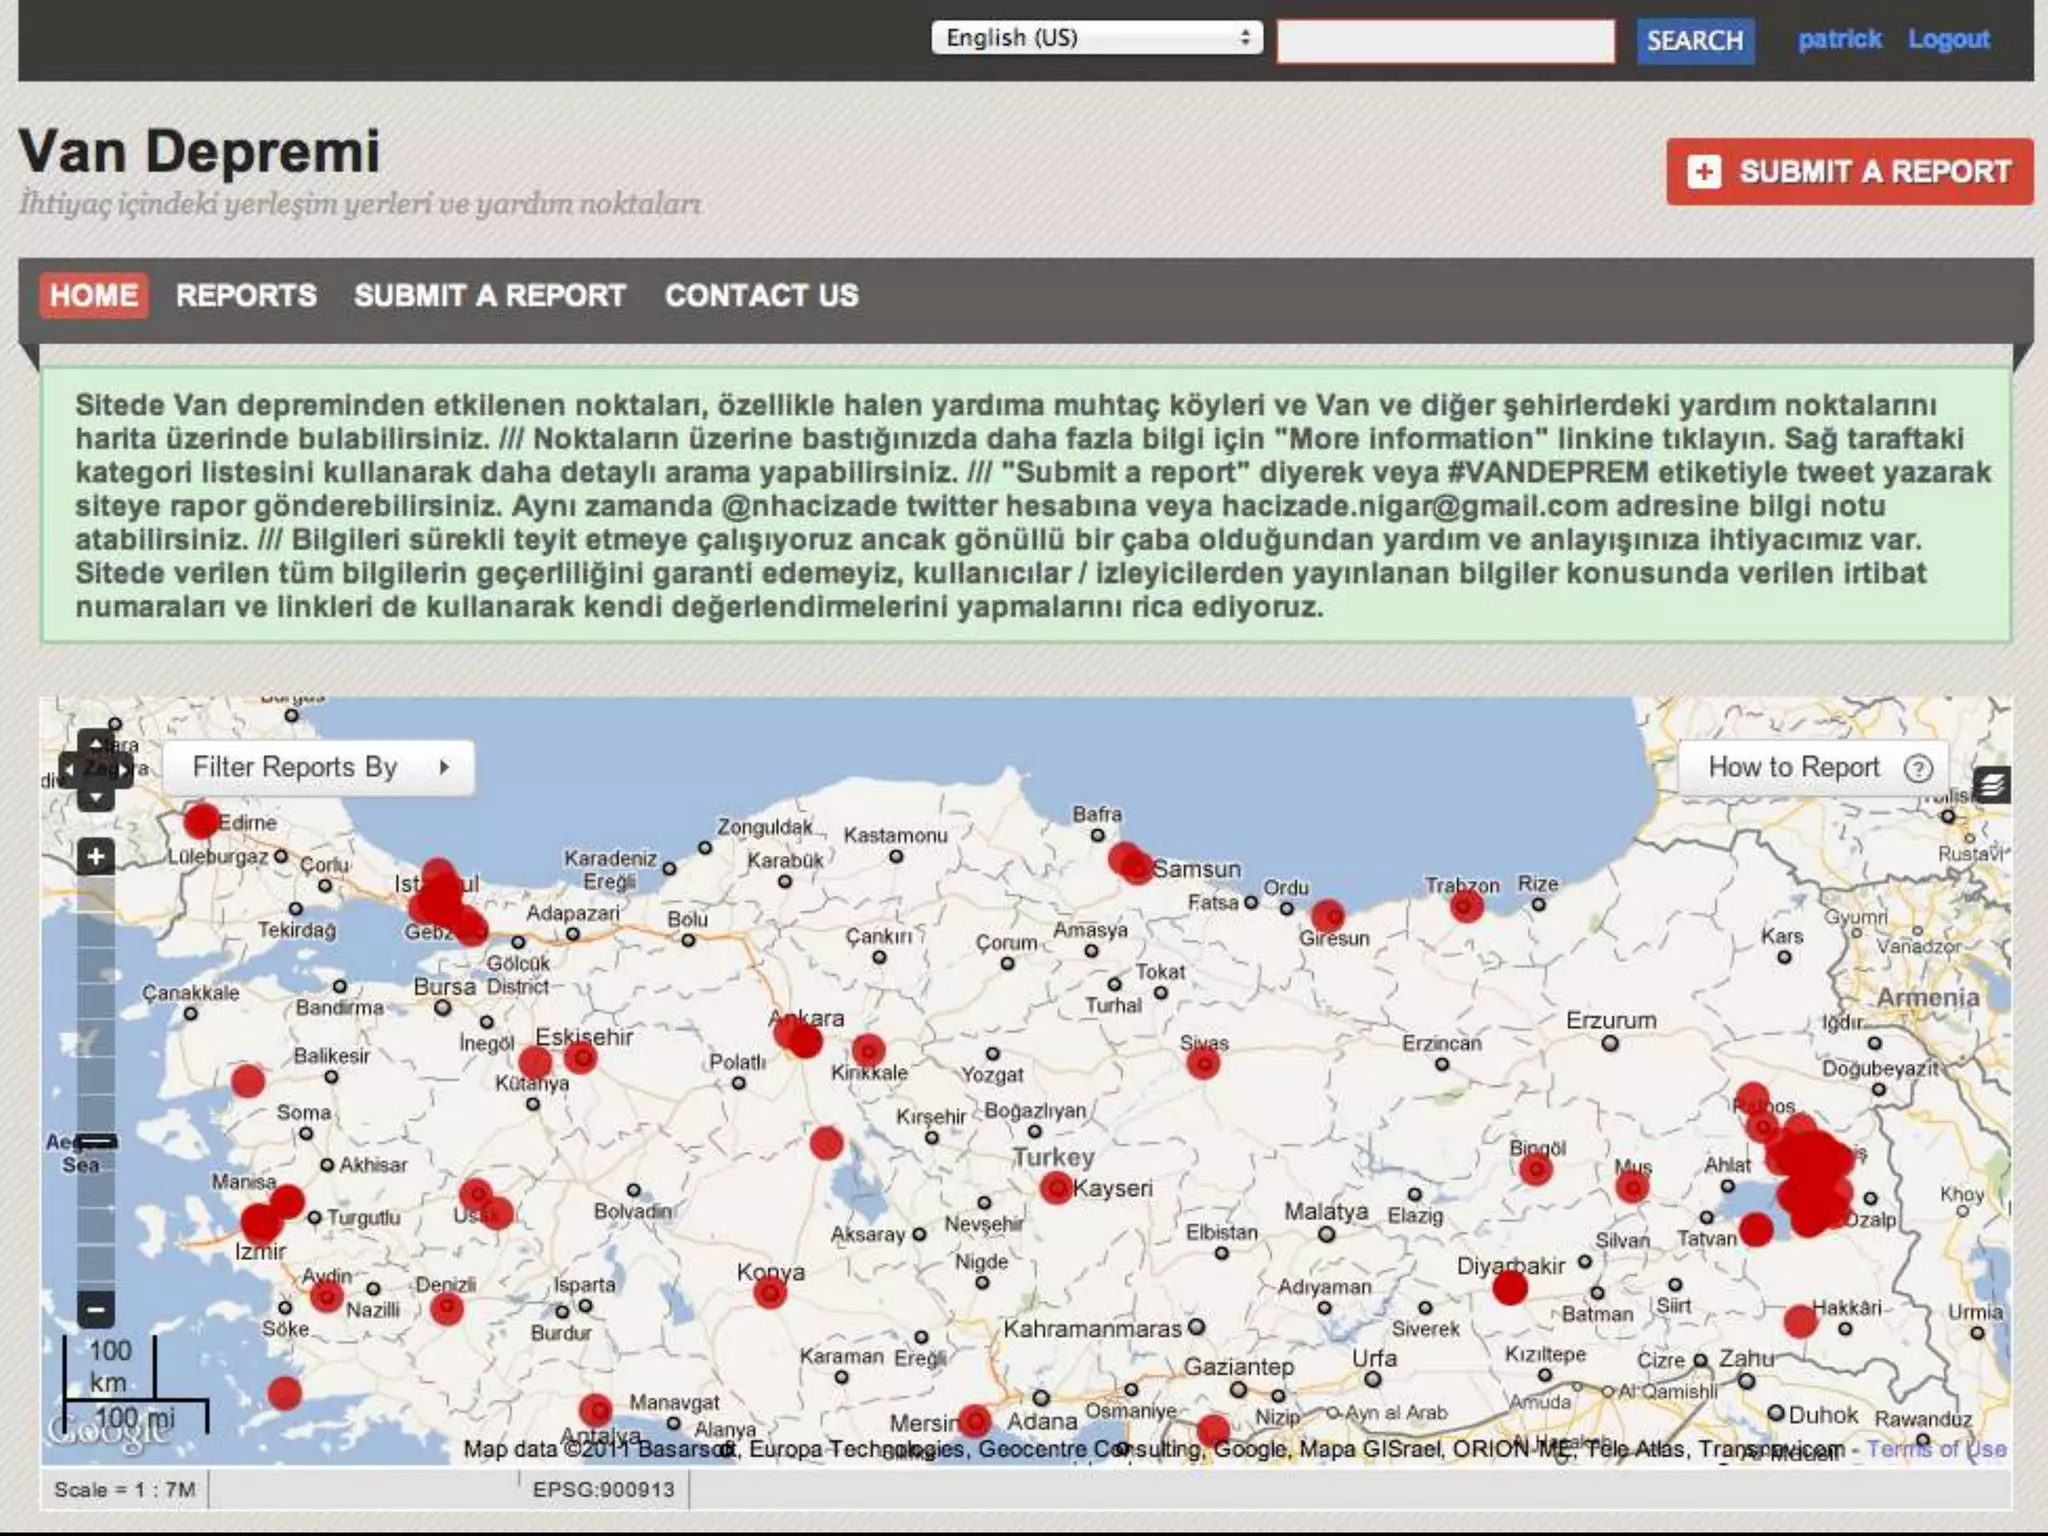Expand the How to Report panel

(x=1794, y=767)
